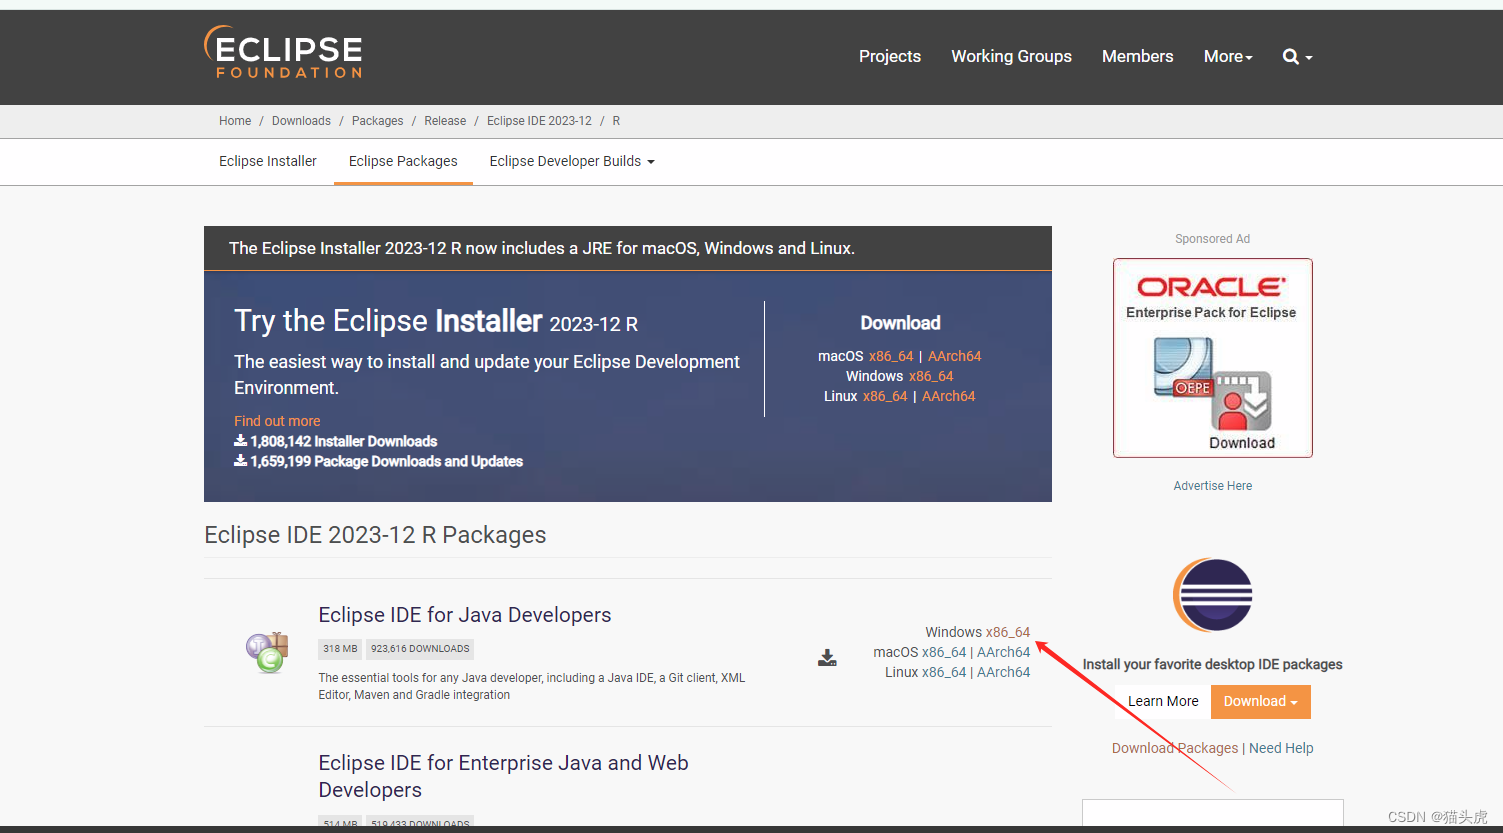Switch to the Eclipse Installer tab
The height and width of the screenshot is (833, 1503).
(x=267, y=161)
